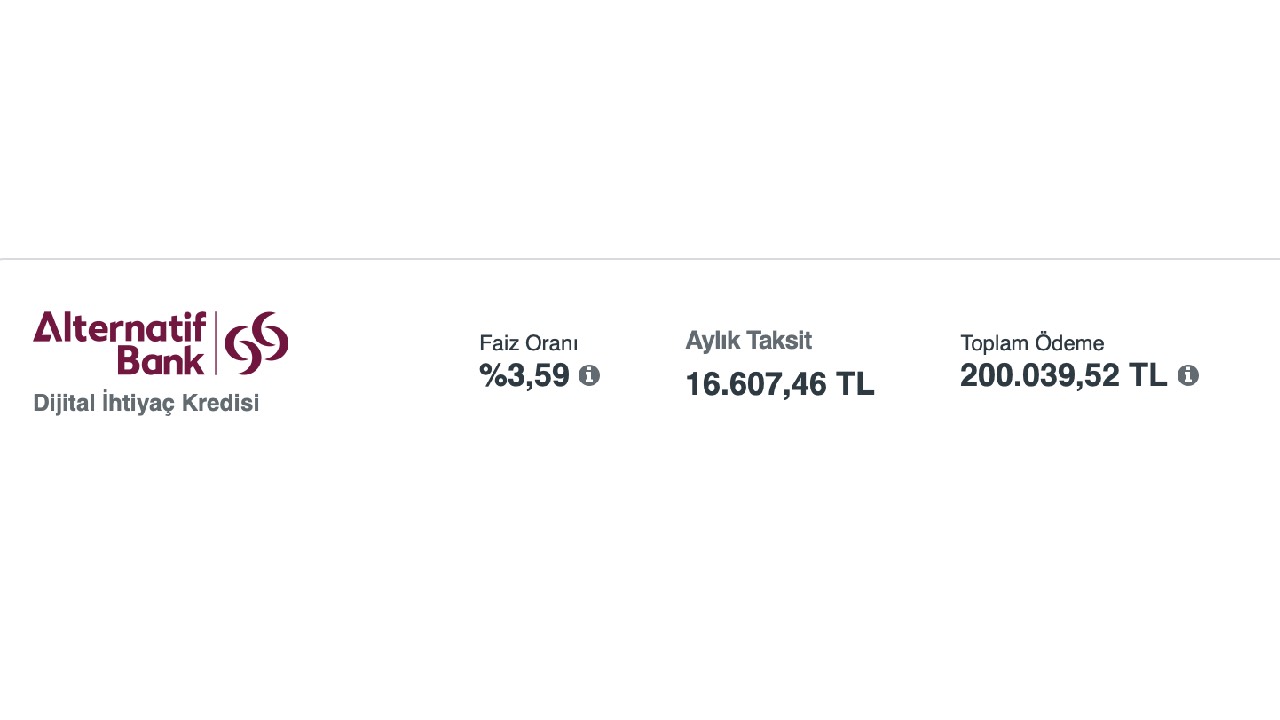Screen dimensions: 1280x720
Task: Click the info icon beside %3,59 rate
Action: (x=589, y=376)
